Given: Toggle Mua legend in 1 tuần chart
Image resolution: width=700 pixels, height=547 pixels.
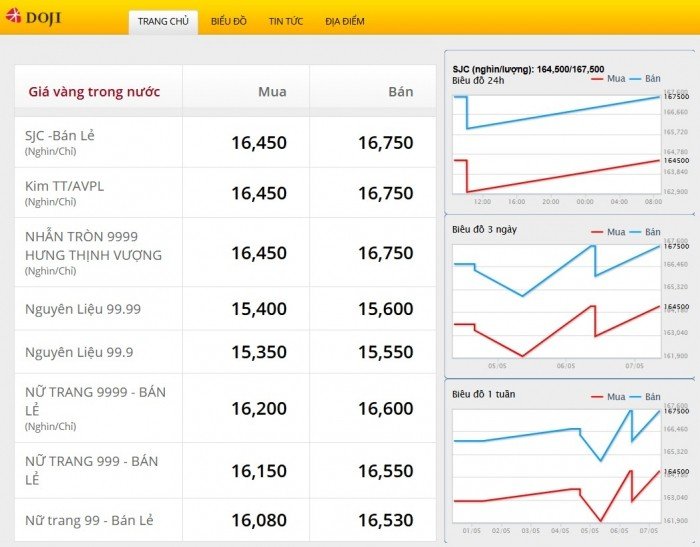Looking at the screenshot, I should click(608, 397).
